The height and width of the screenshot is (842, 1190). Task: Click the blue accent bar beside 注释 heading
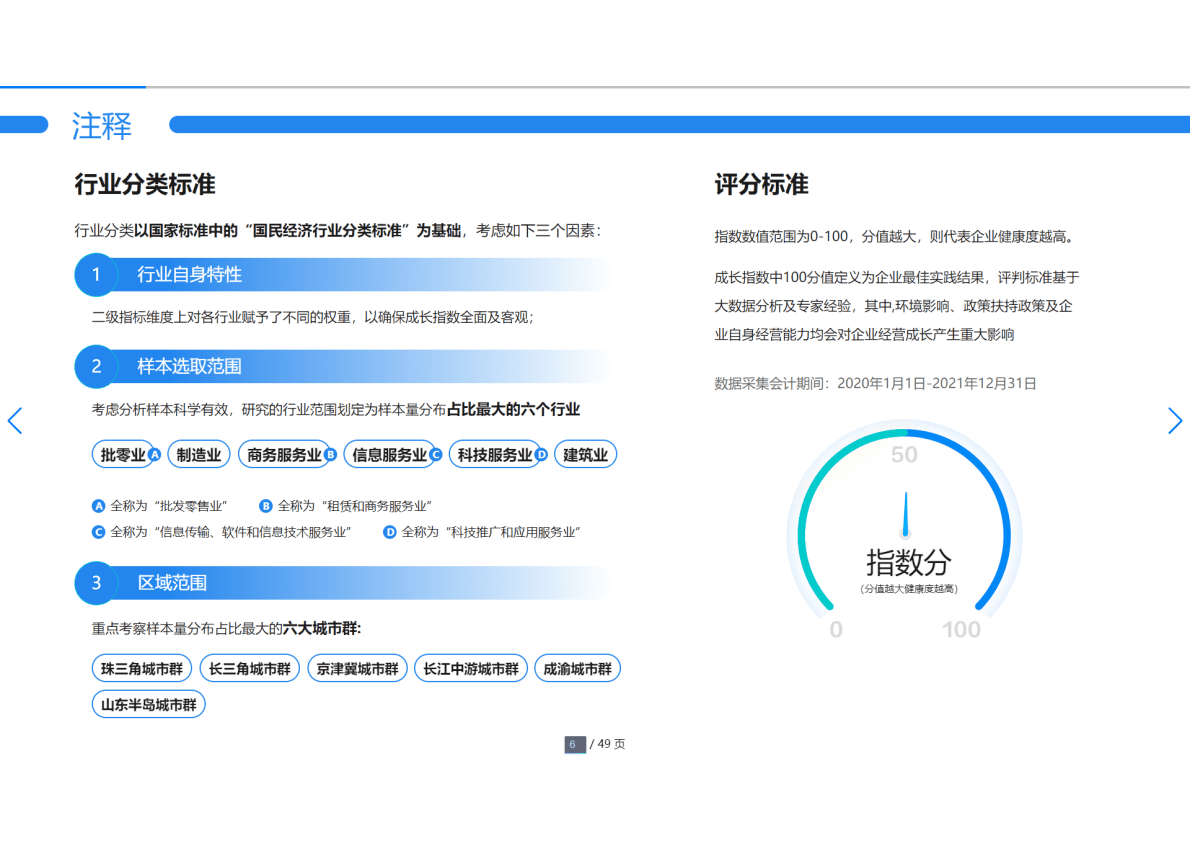[x=24, y=124]
